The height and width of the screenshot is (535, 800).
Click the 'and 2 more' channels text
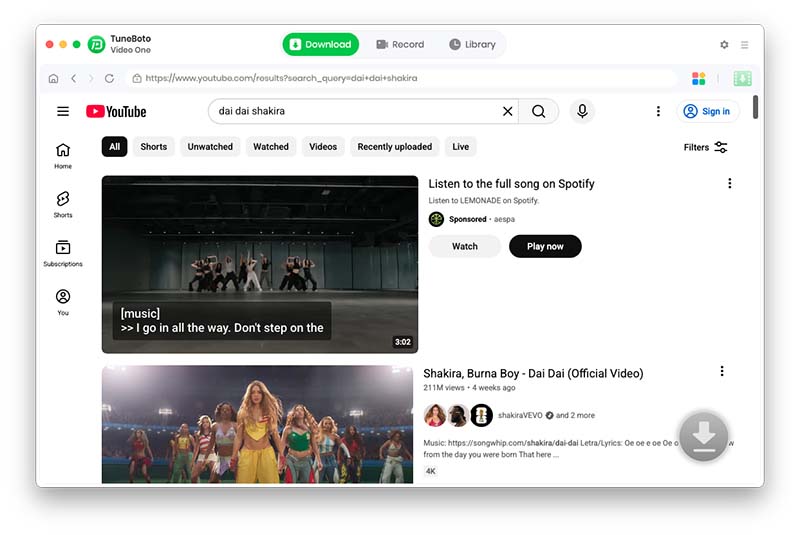pos(575,415)
